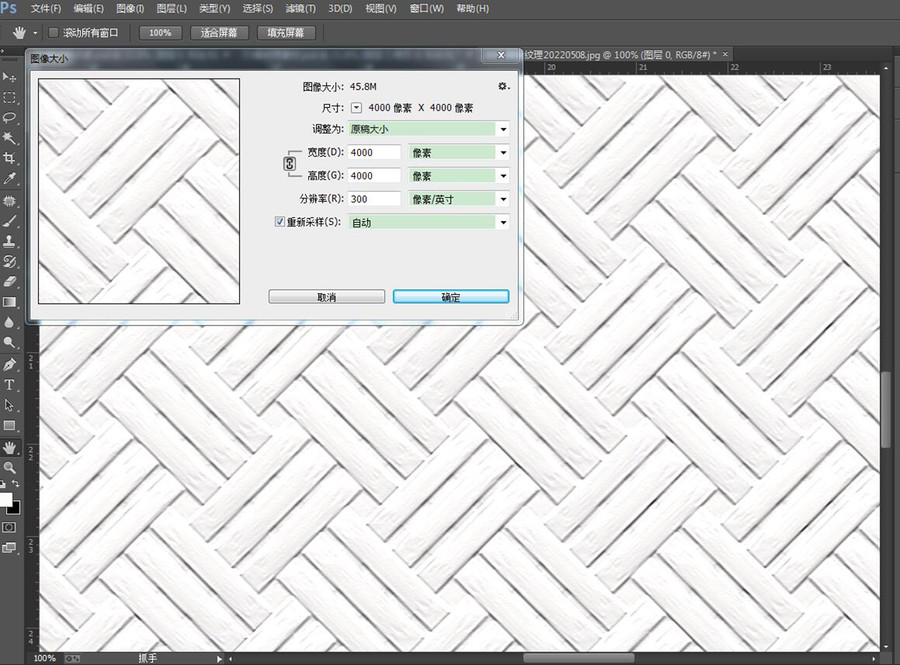900x665 pixels.
Task: Toggle constrain proportions link icon
Action: coord(289,164)
